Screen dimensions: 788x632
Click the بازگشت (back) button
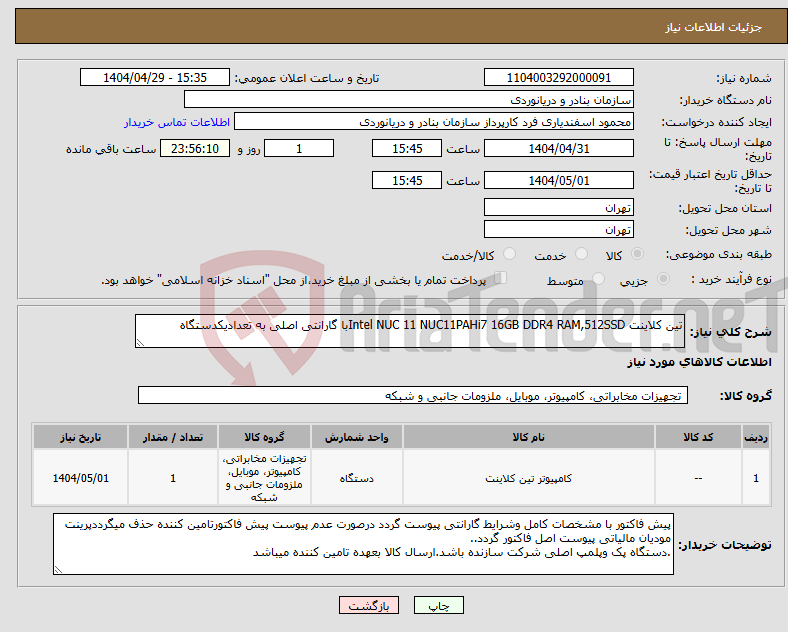pyautogui.click(x=369, y=605)
